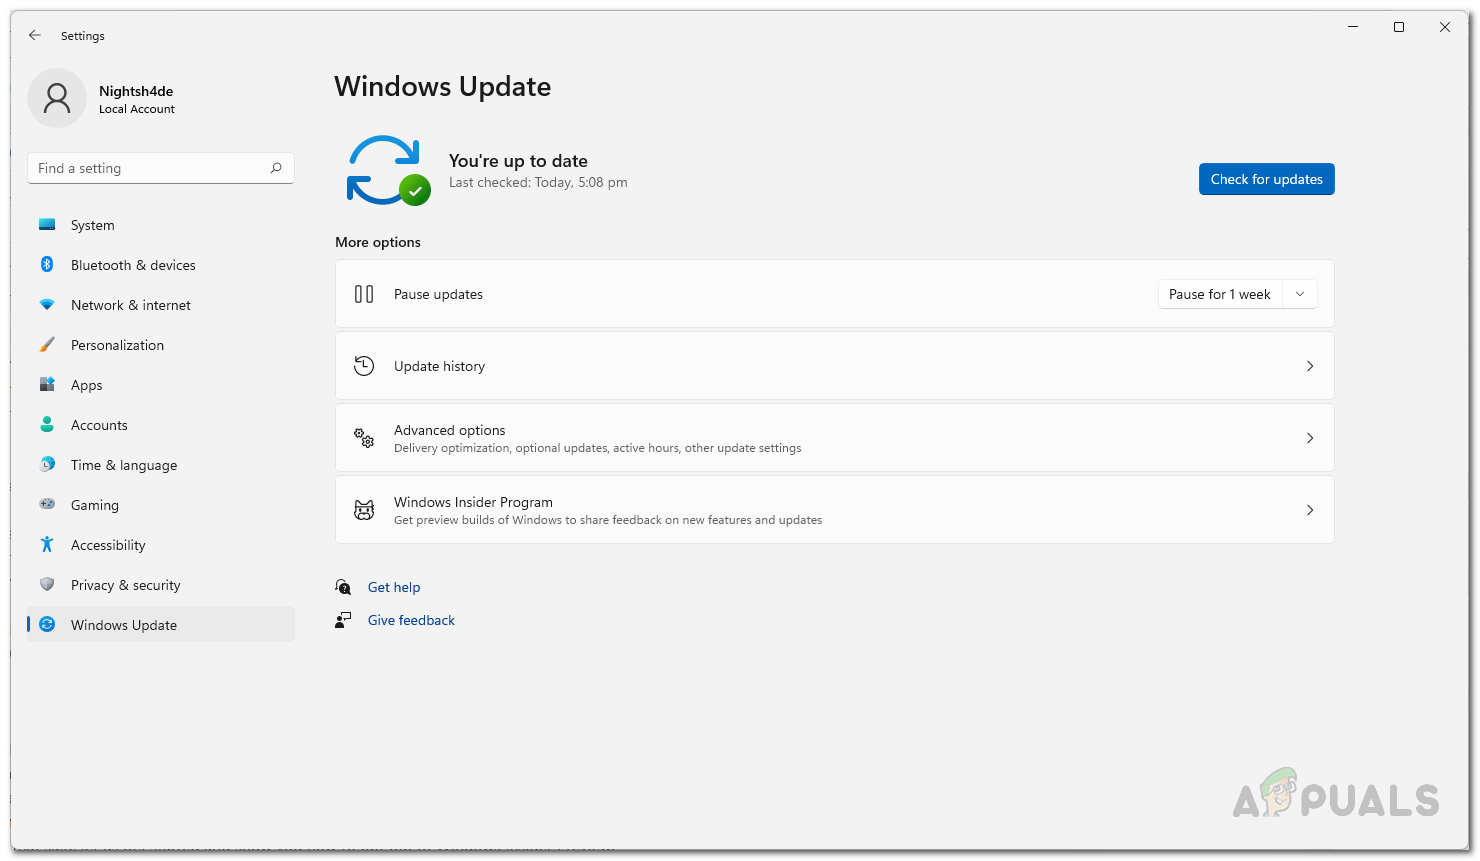
Task: Click the Pause updates label
Action: pos(438,294)
